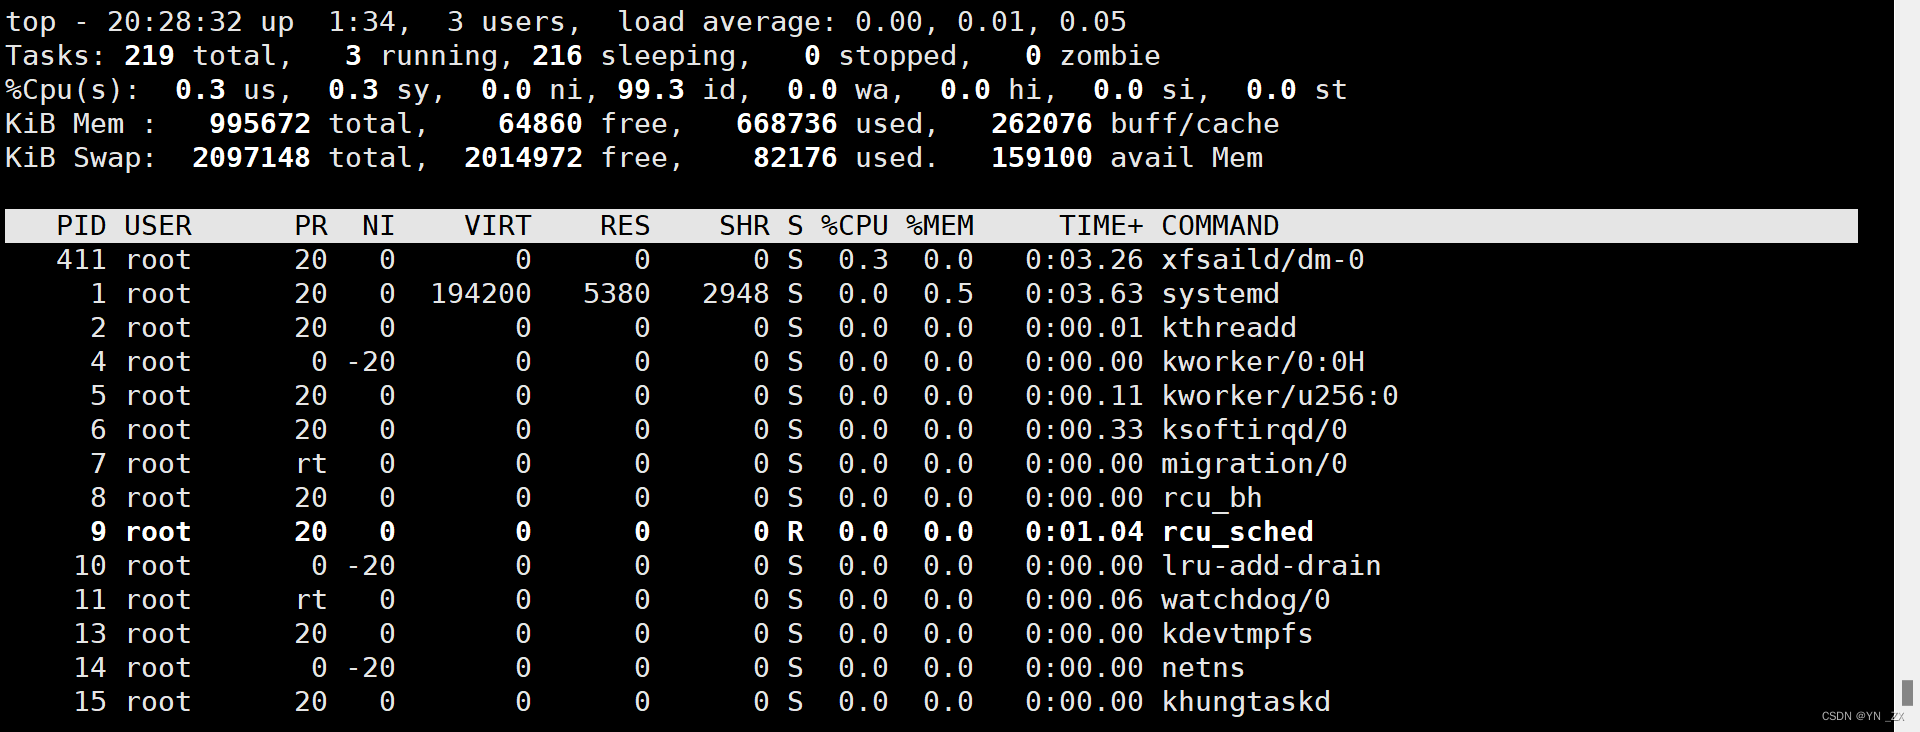Click the 262076 buff/cache value
The height and width of the screenshot is (732, 1920).
pos(1041,124)
